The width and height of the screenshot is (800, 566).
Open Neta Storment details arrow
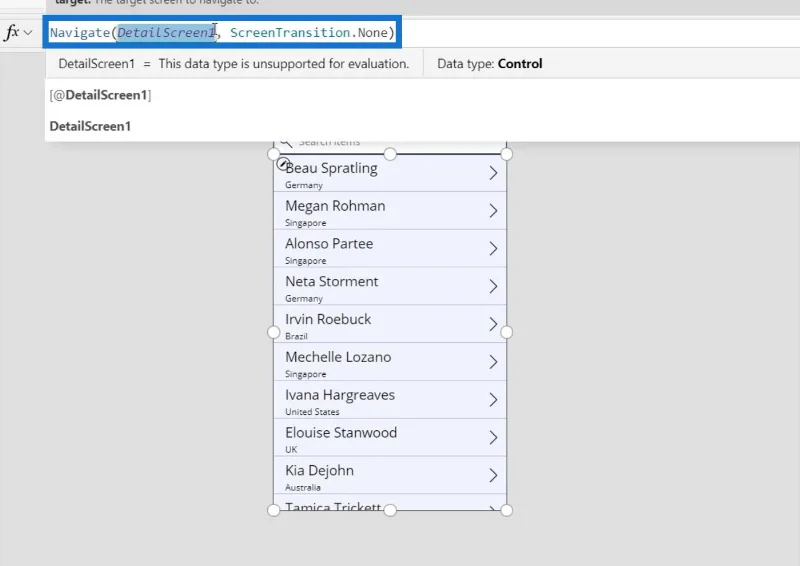[493, 286]
